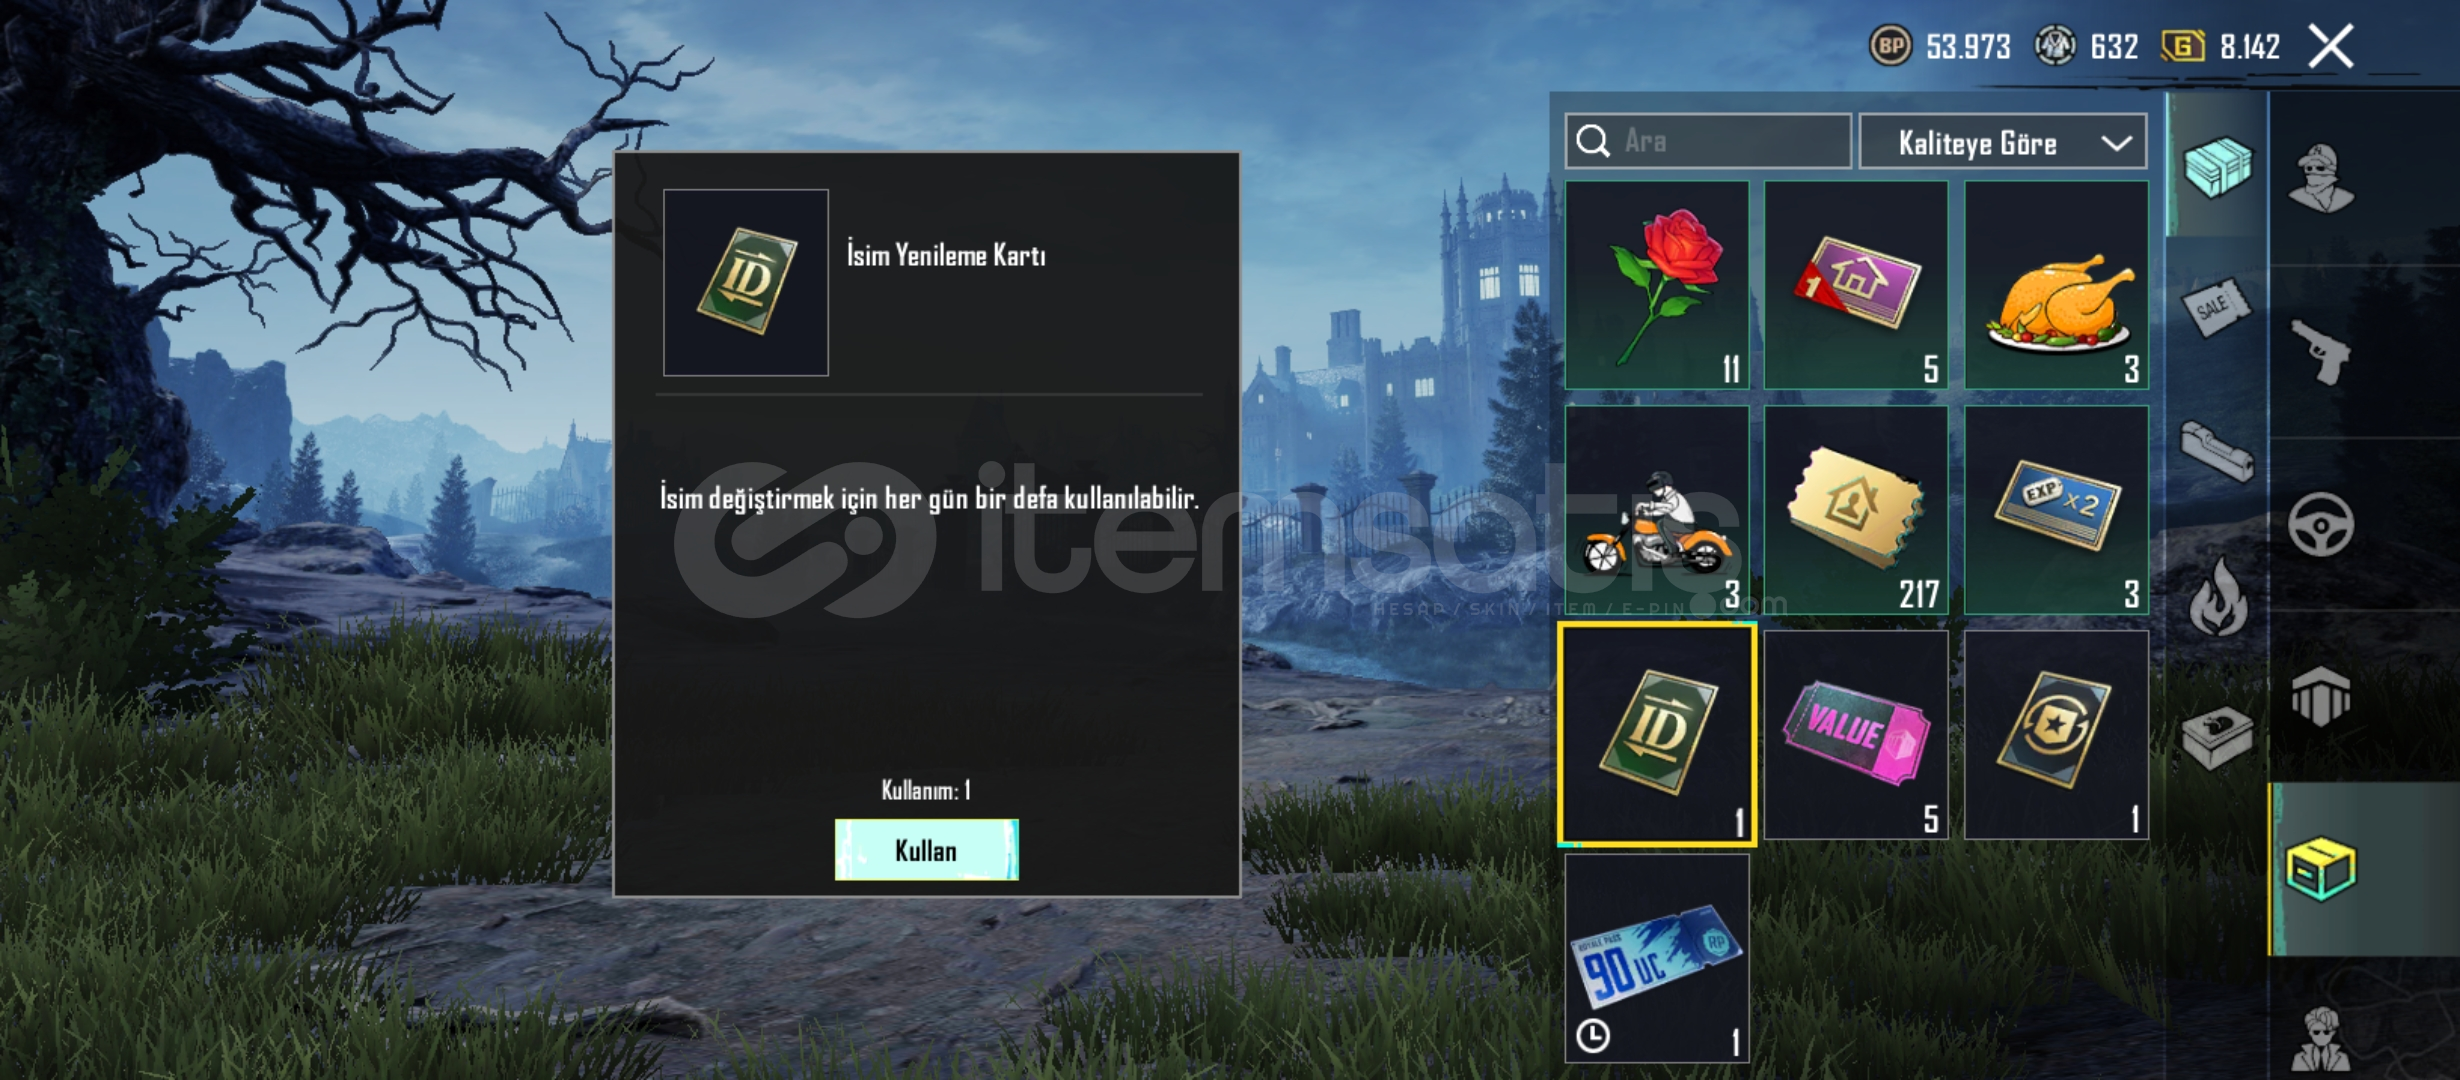
Task: Close the inventory with X button
Action: [2331, 46]
